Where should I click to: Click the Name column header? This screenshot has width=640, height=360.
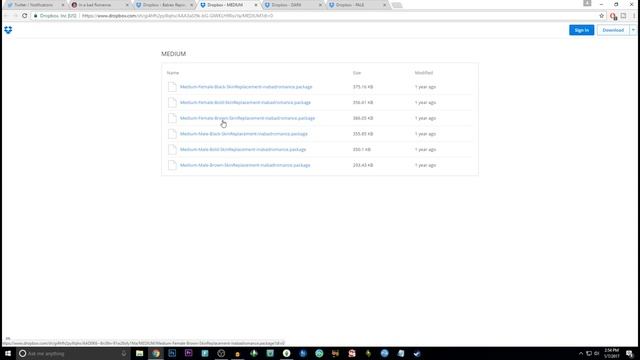point(173,73)
